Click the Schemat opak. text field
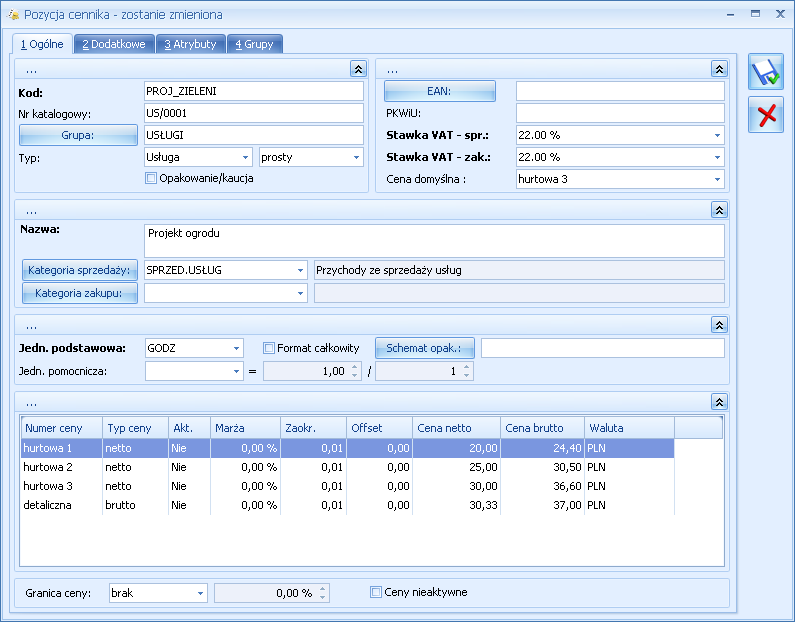795x622 pixels. (603, 348)
